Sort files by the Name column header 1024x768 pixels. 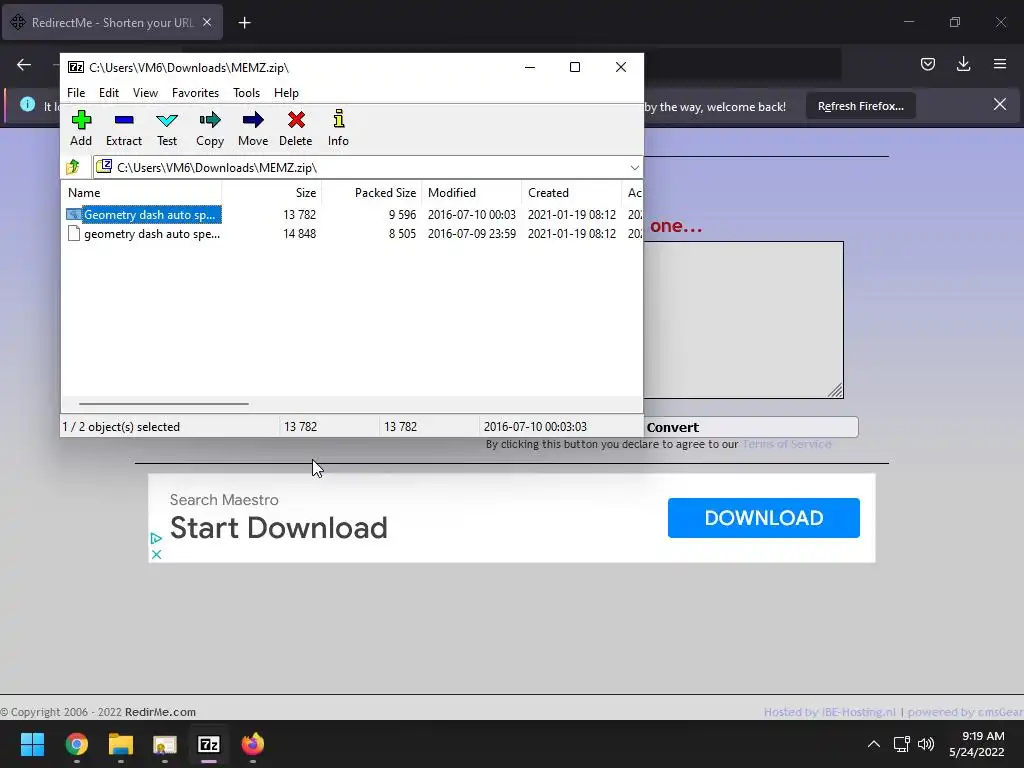coord(142,193)
